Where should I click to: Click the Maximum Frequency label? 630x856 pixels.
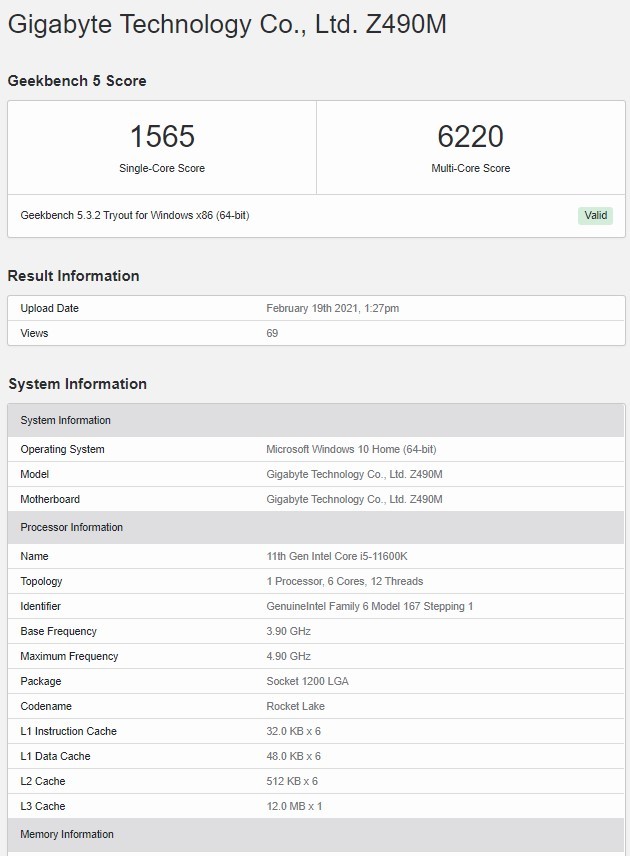tap(69, 656)
